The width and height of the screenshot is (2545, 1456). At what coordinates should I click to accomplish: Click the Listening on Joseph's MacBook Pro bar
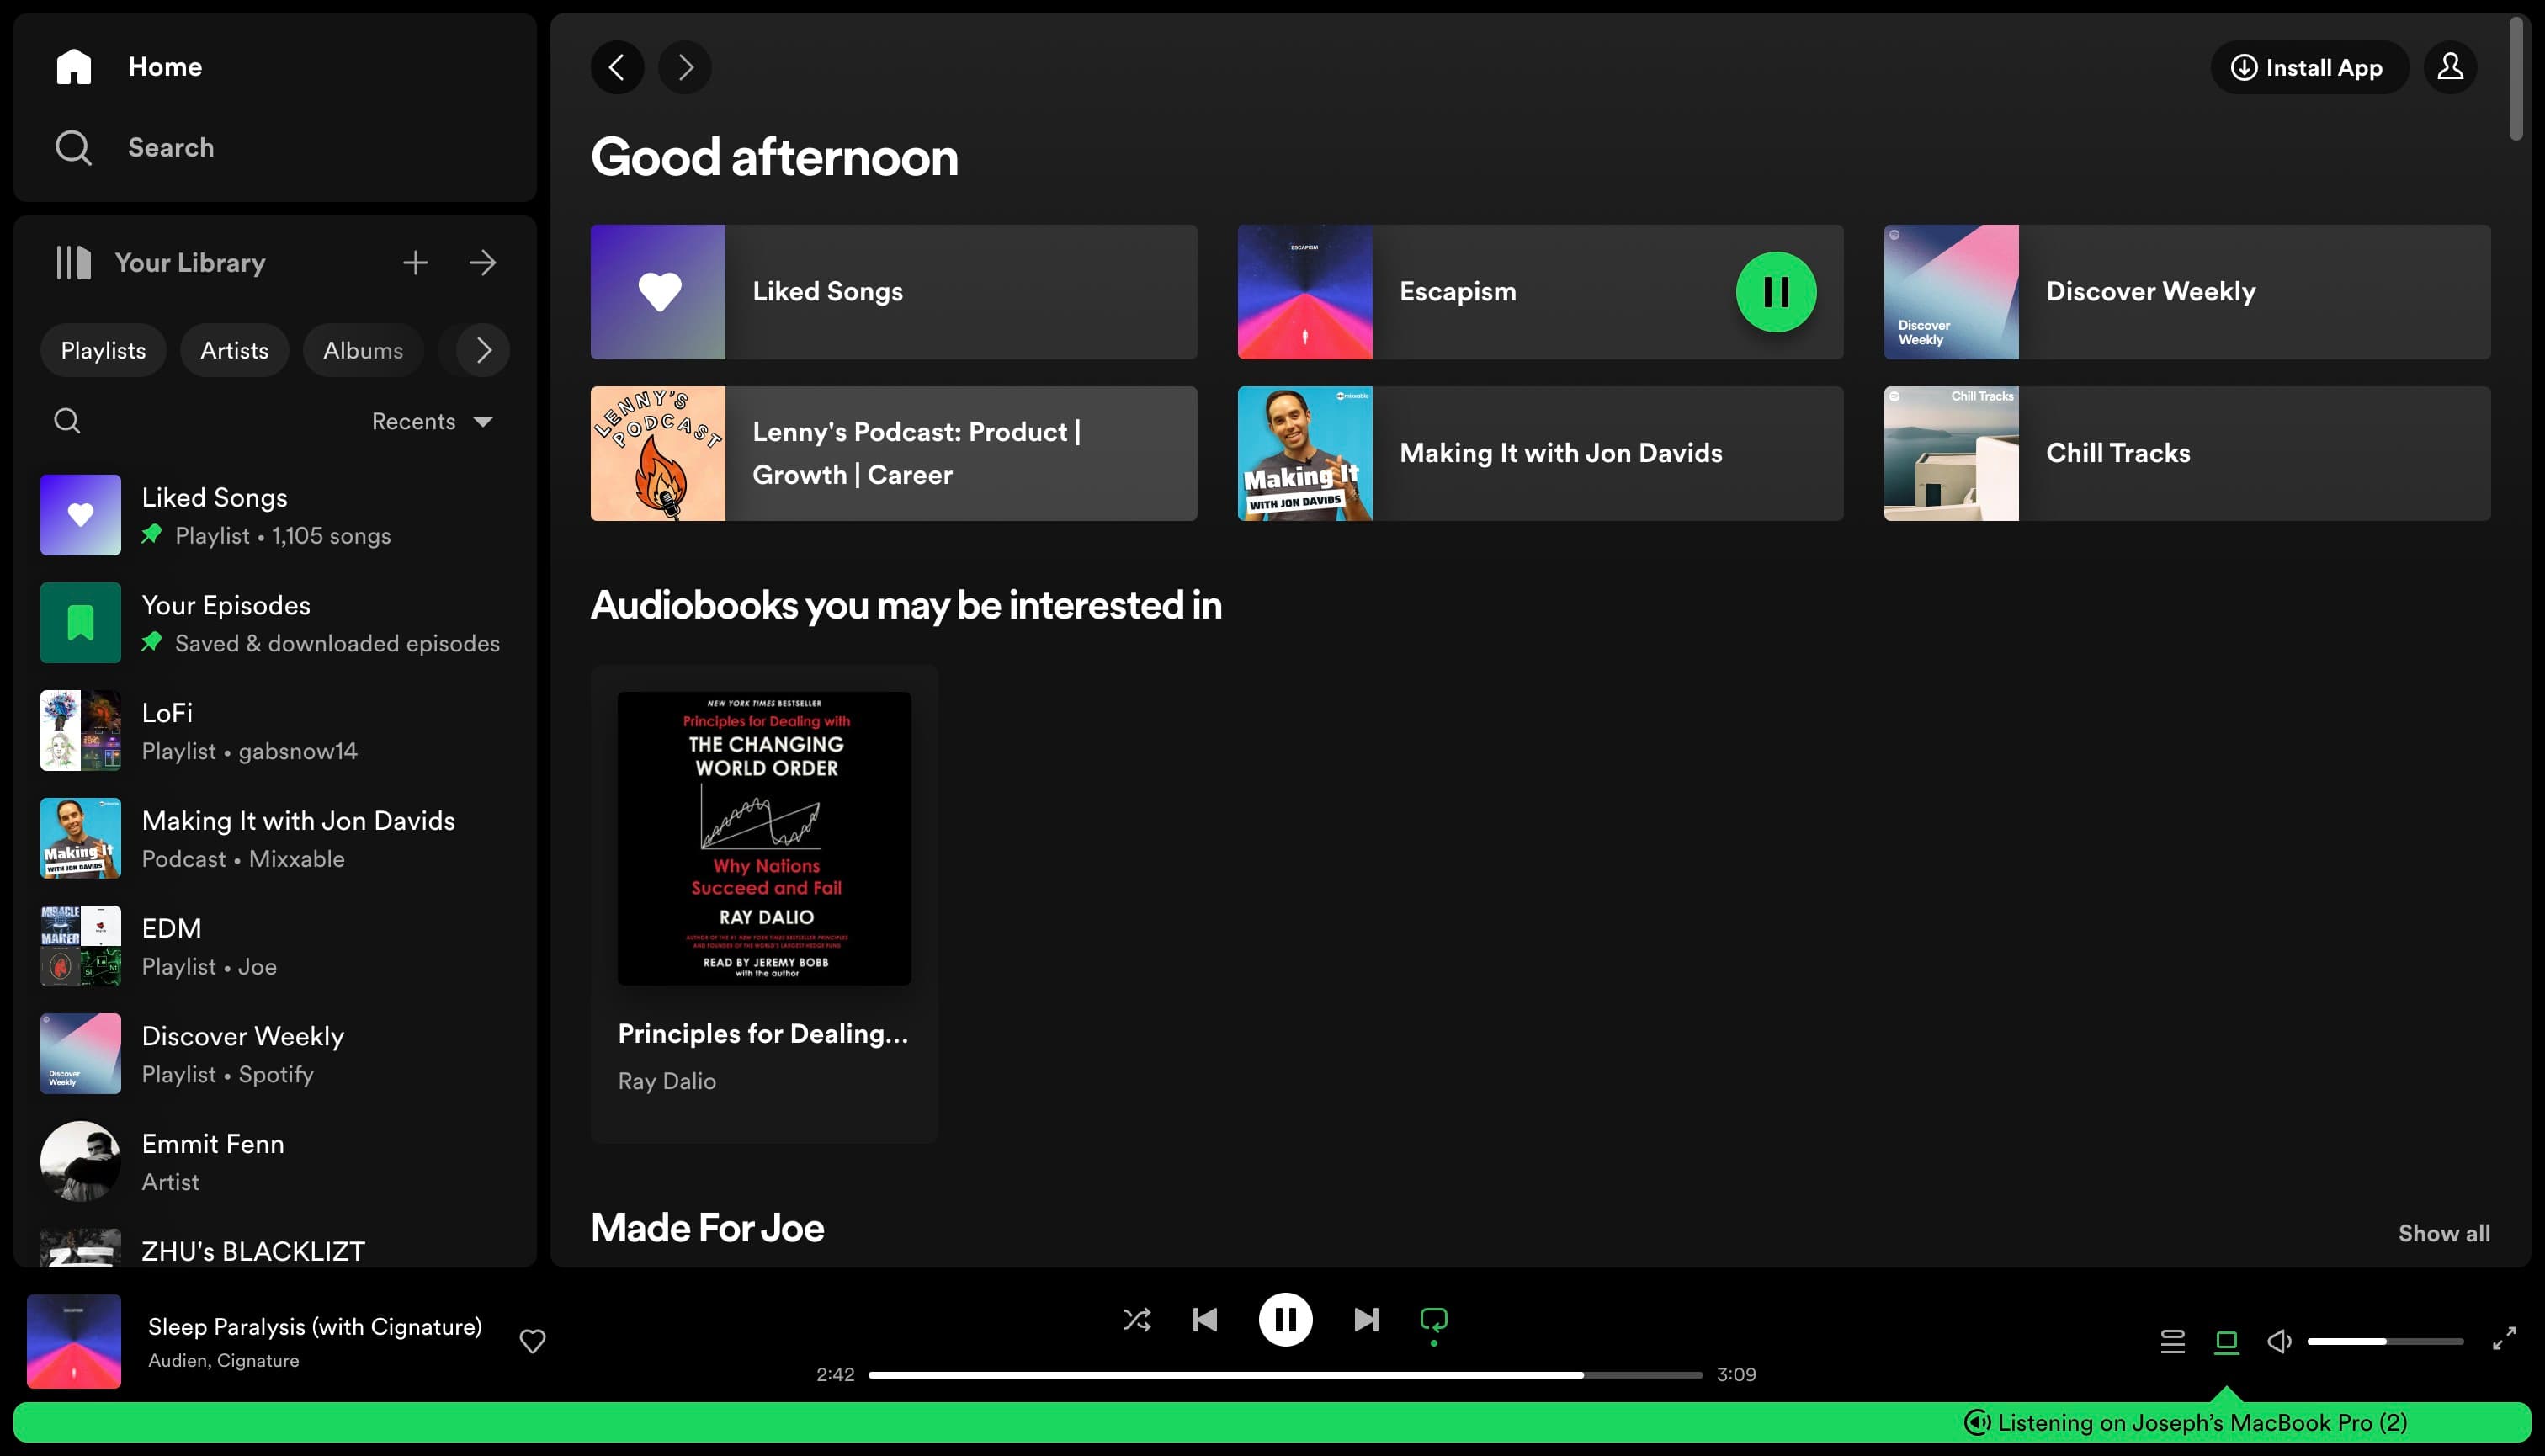point(1272,1422)
